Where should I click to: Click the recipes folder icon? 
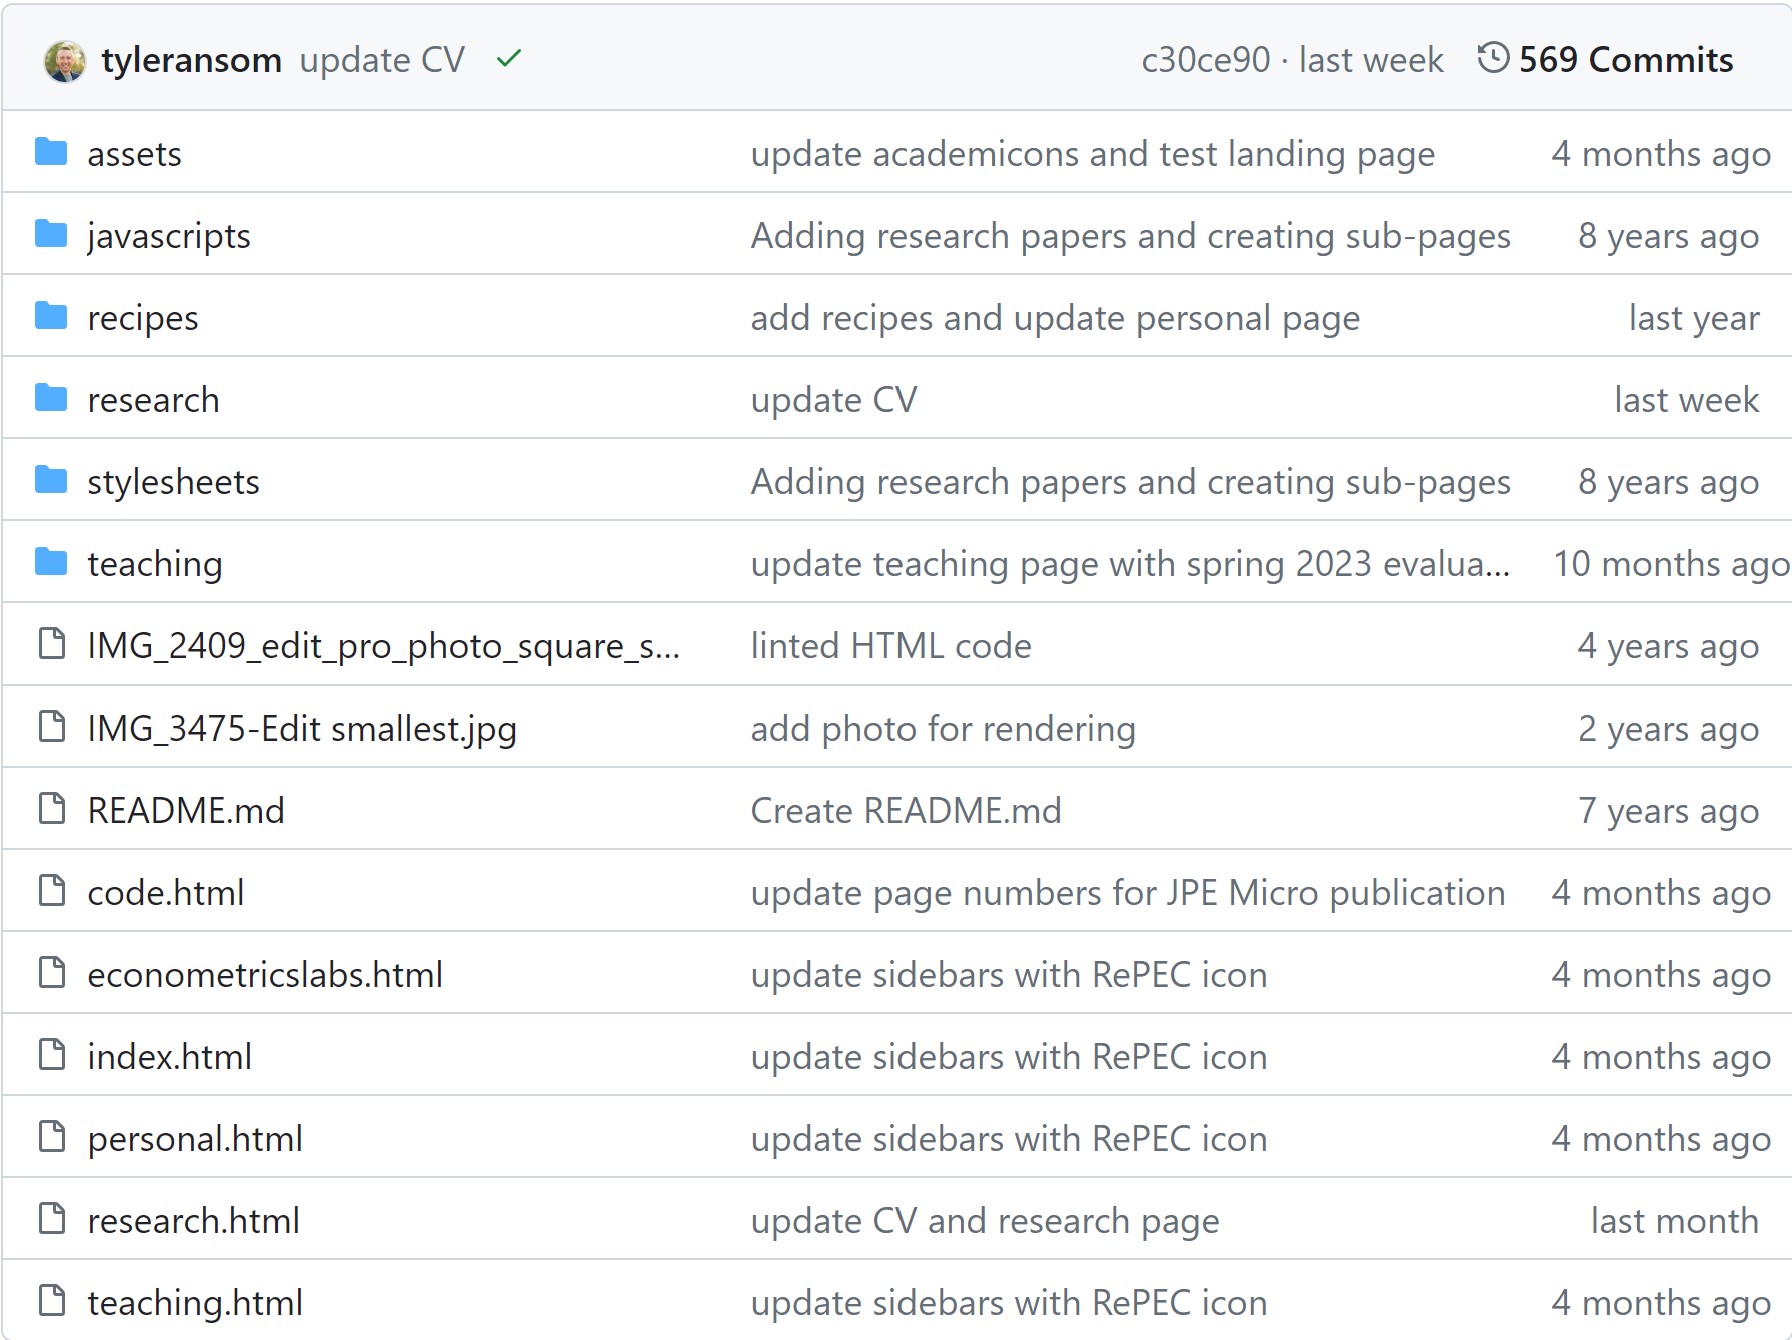coord(51,317)
